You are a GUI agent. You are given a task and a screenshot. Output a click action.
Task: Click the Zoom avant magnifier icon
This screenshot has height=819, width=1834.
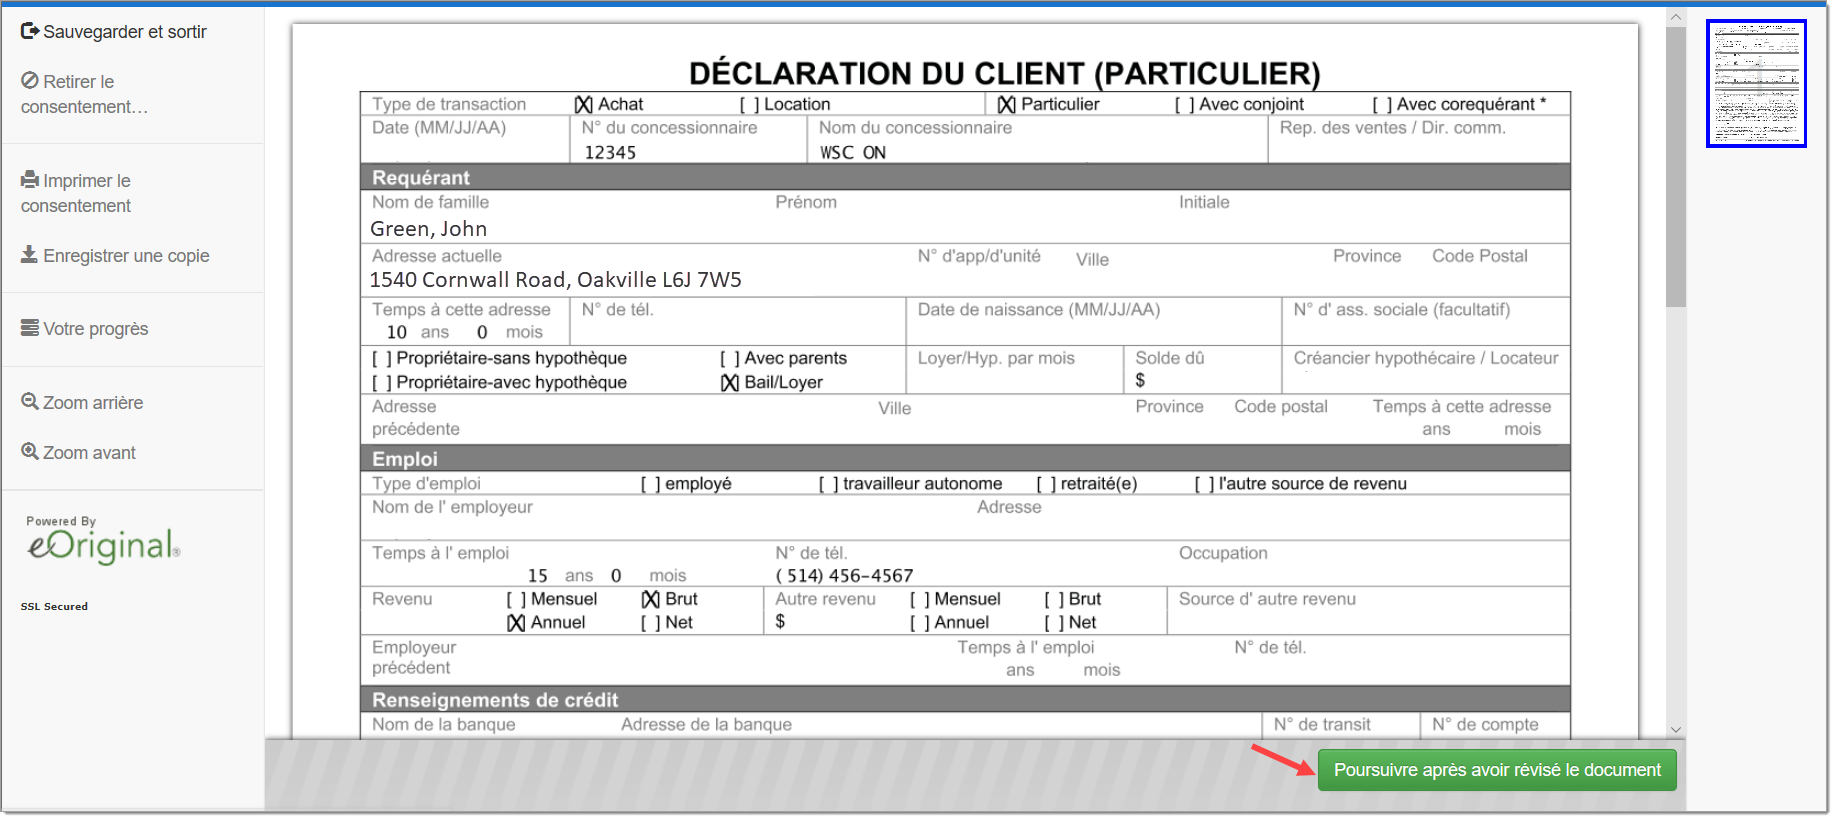[30, 452]
